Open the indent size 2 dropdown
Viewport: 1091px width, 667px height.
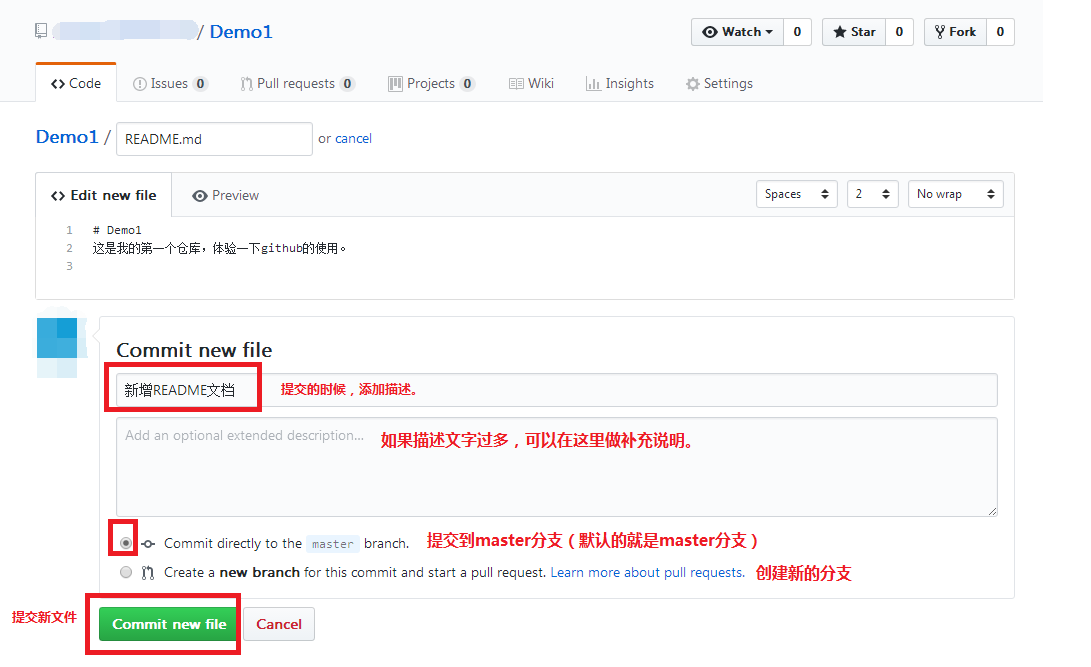(873, 194)
